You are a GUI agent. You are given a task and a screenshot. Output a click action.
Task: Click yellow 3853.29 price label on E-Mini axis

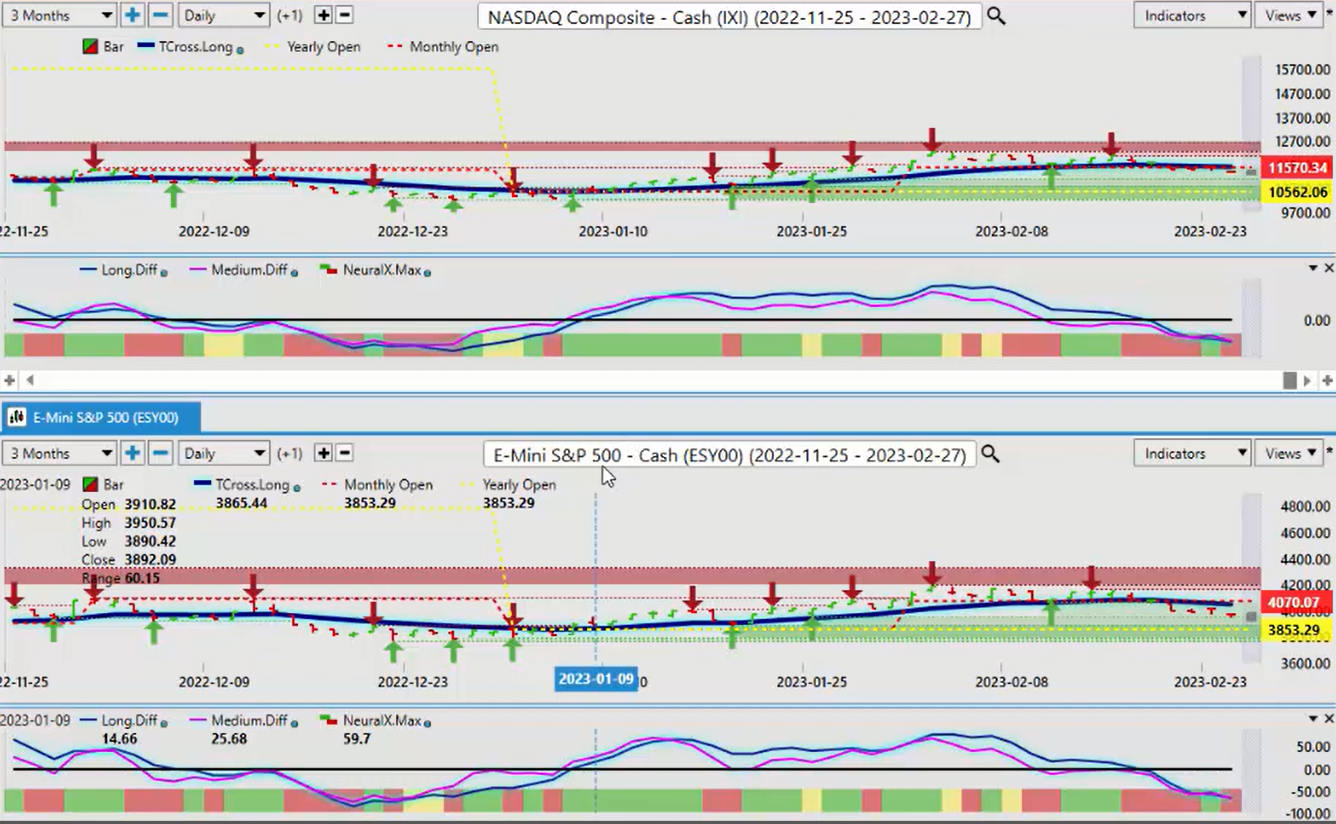pyautogui.click(x=1298, y=630)
